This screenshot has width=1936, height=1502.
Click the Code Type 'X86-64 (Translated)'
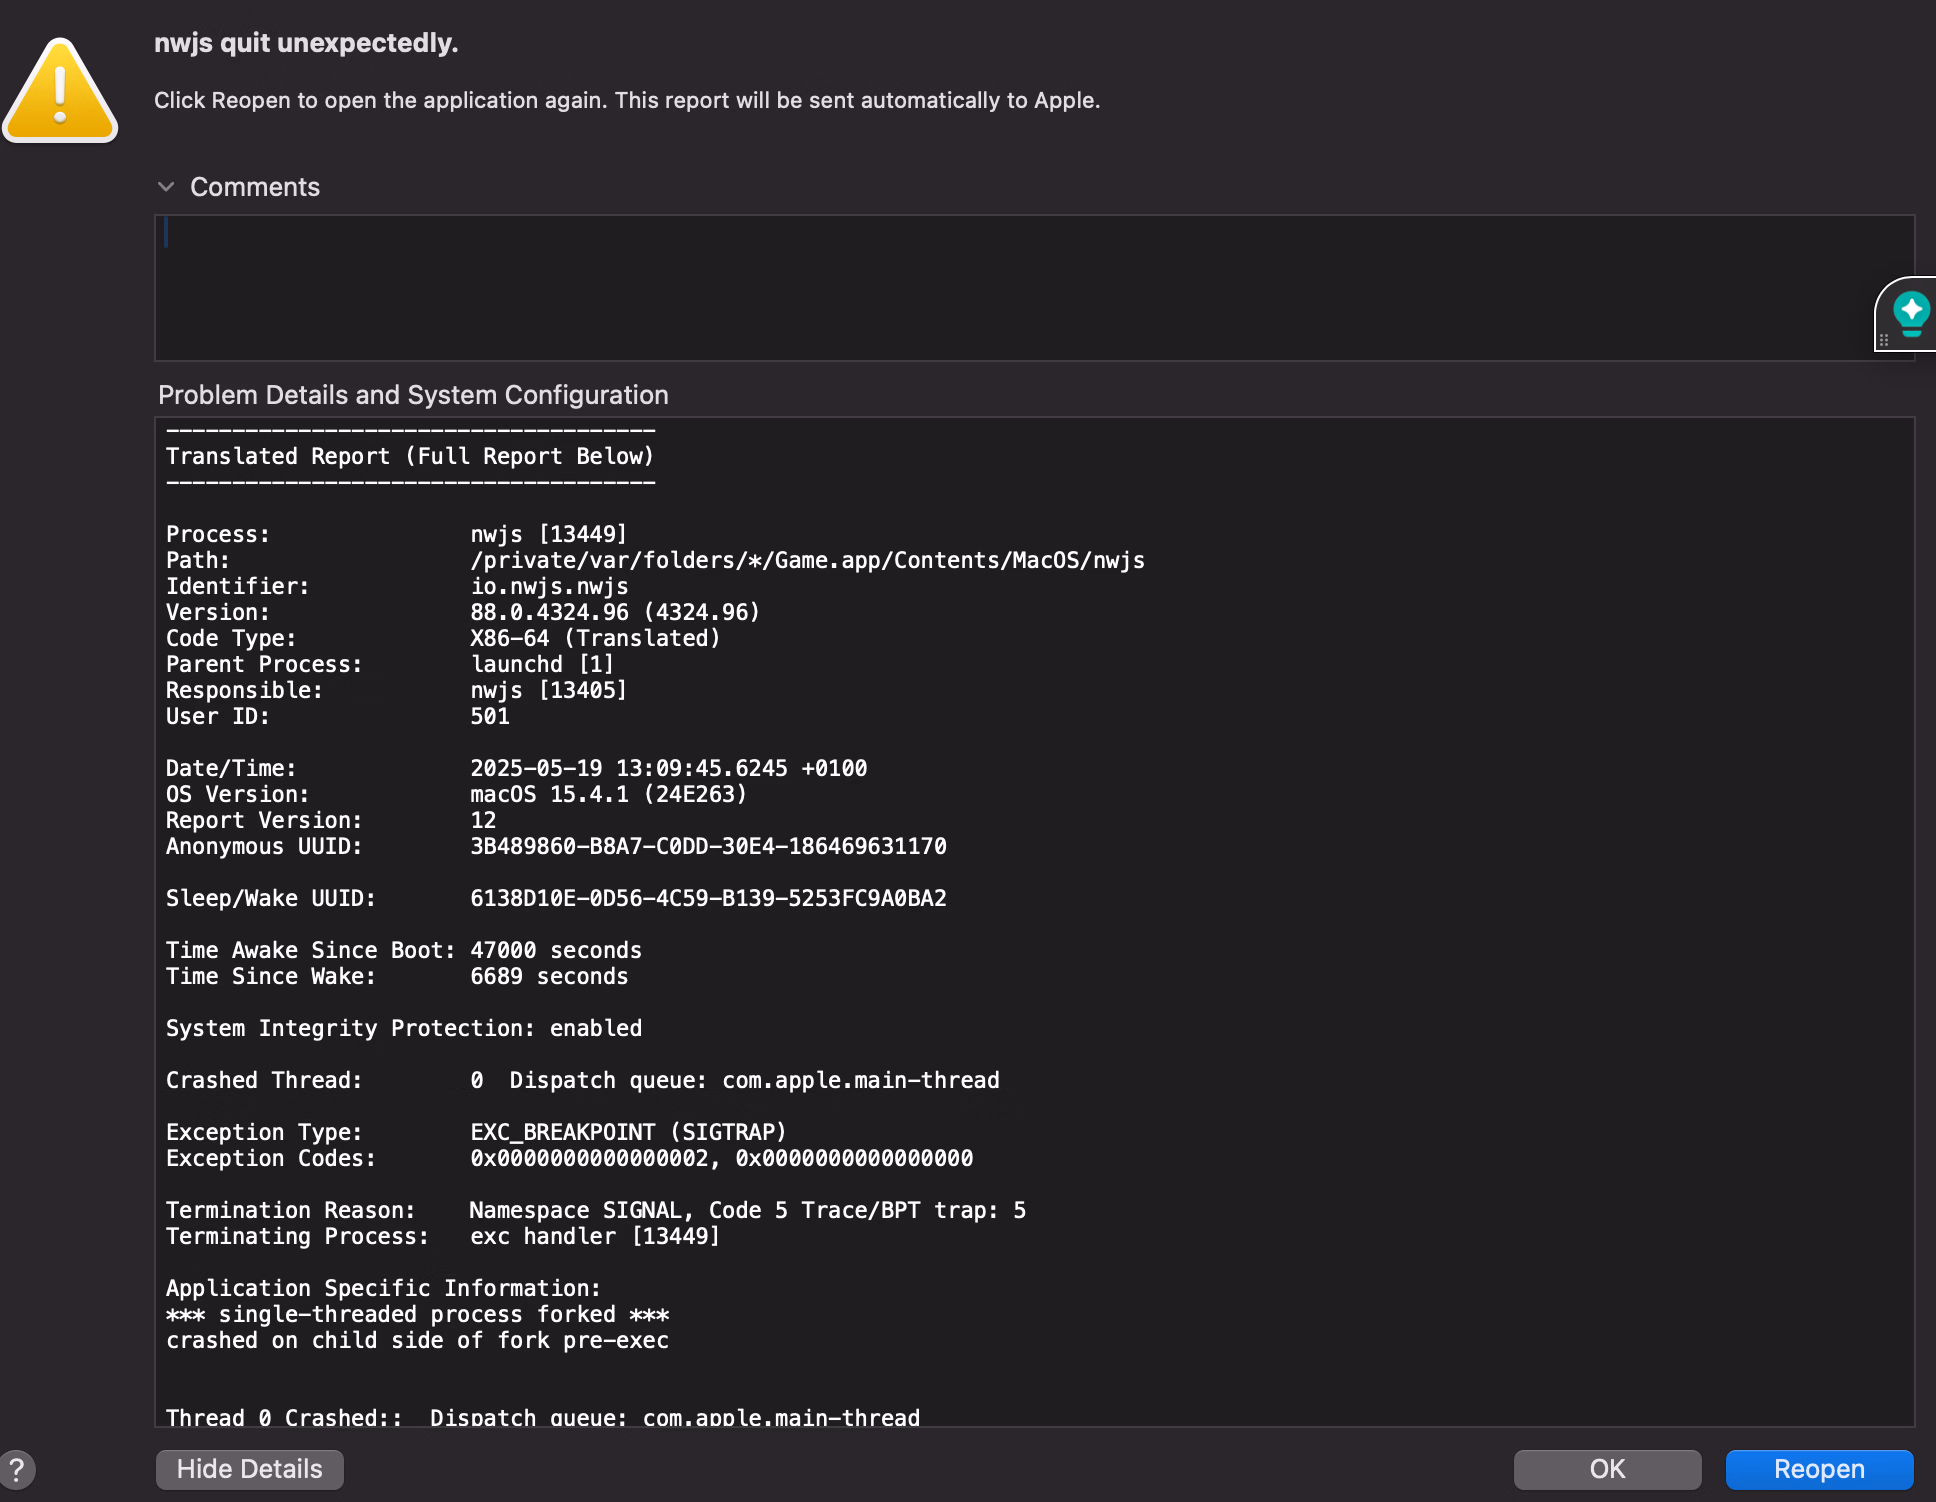595,638
